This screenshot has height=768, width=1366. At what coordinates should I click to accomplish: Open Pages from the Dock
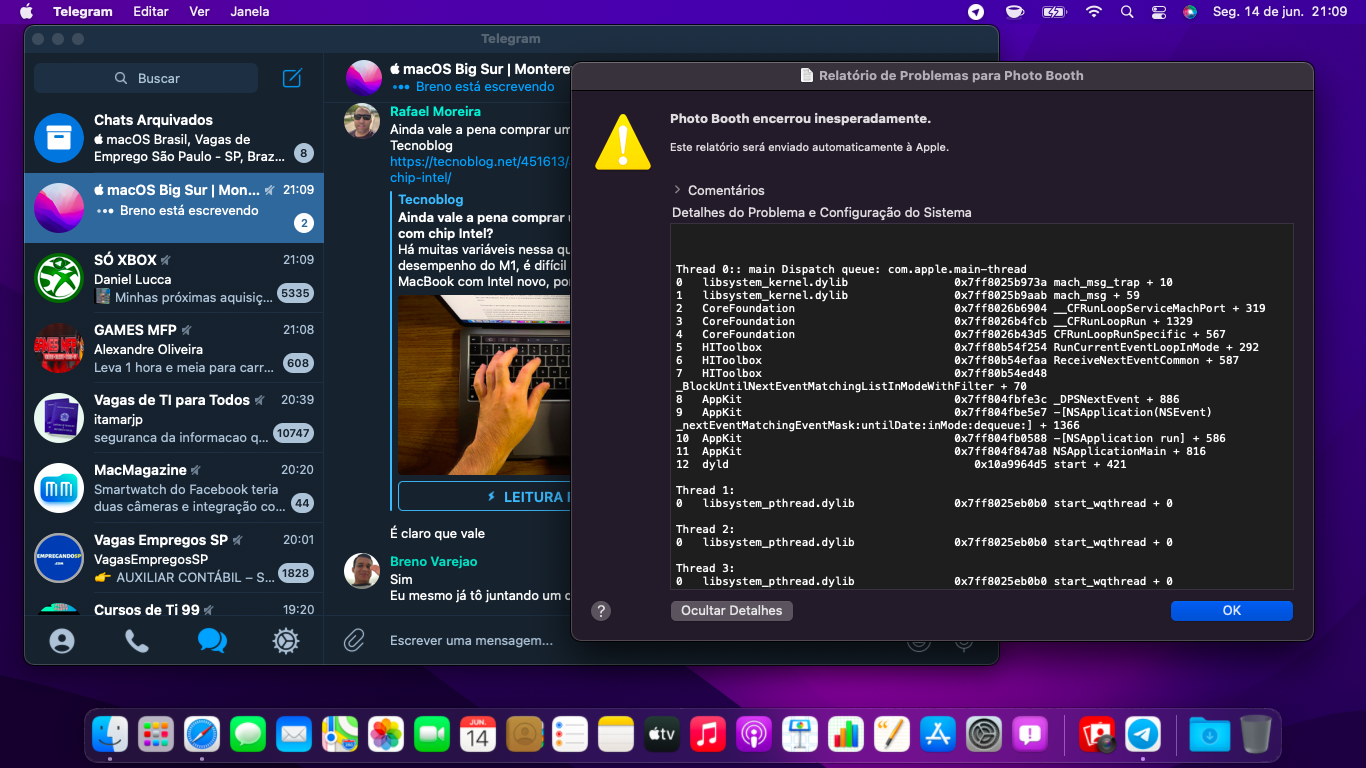(892, 735)
